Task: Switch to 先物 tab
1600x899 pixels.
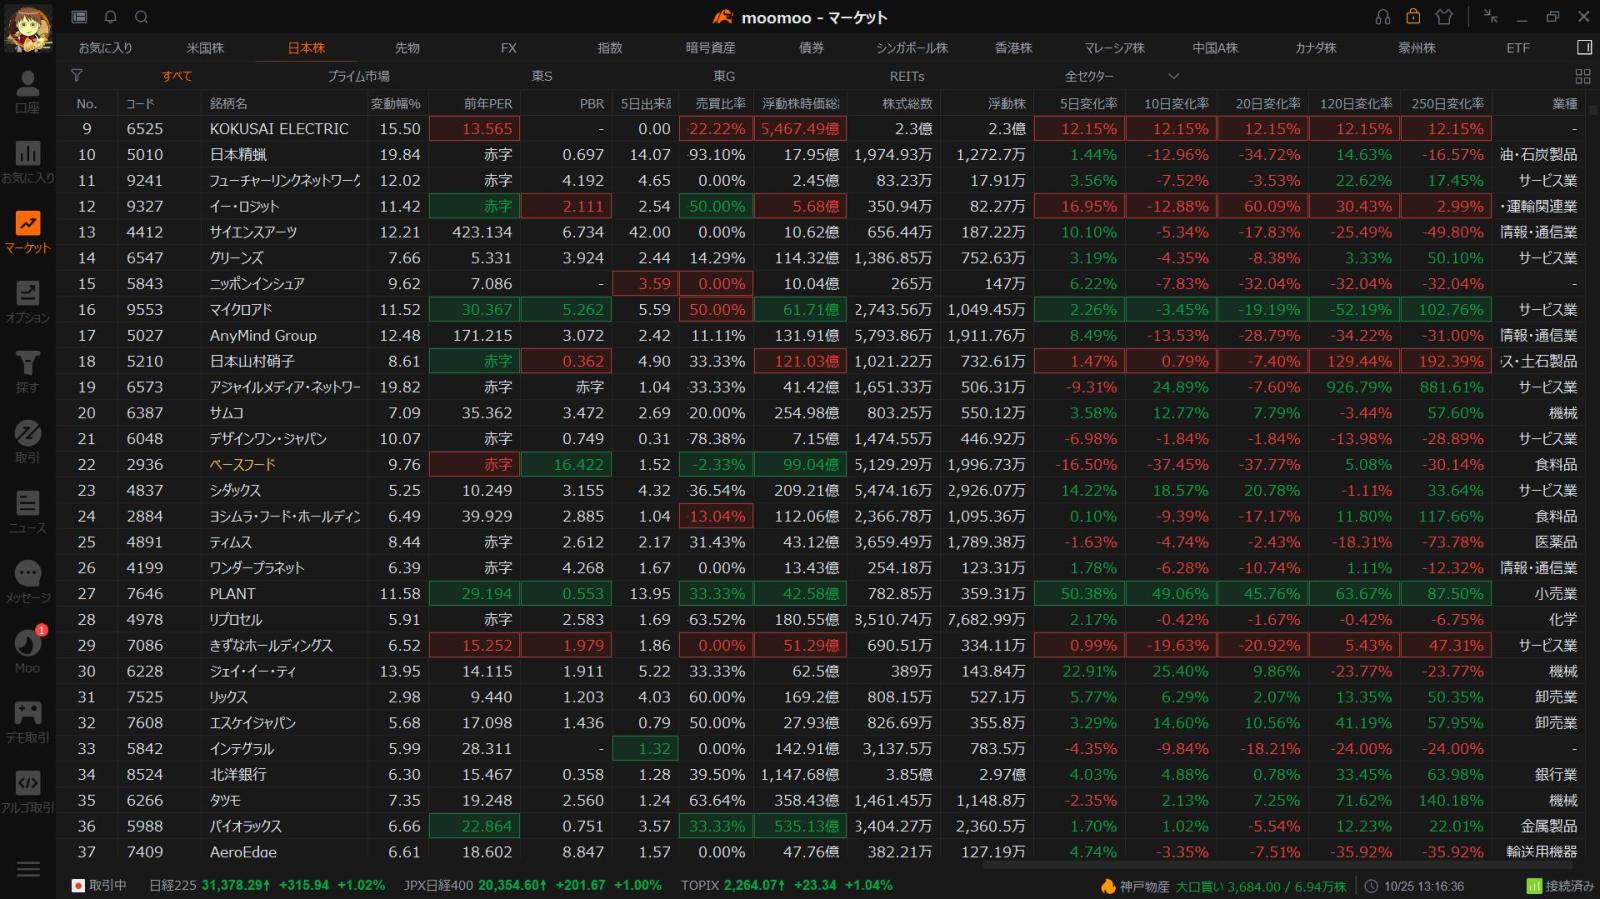Action: 407,47
